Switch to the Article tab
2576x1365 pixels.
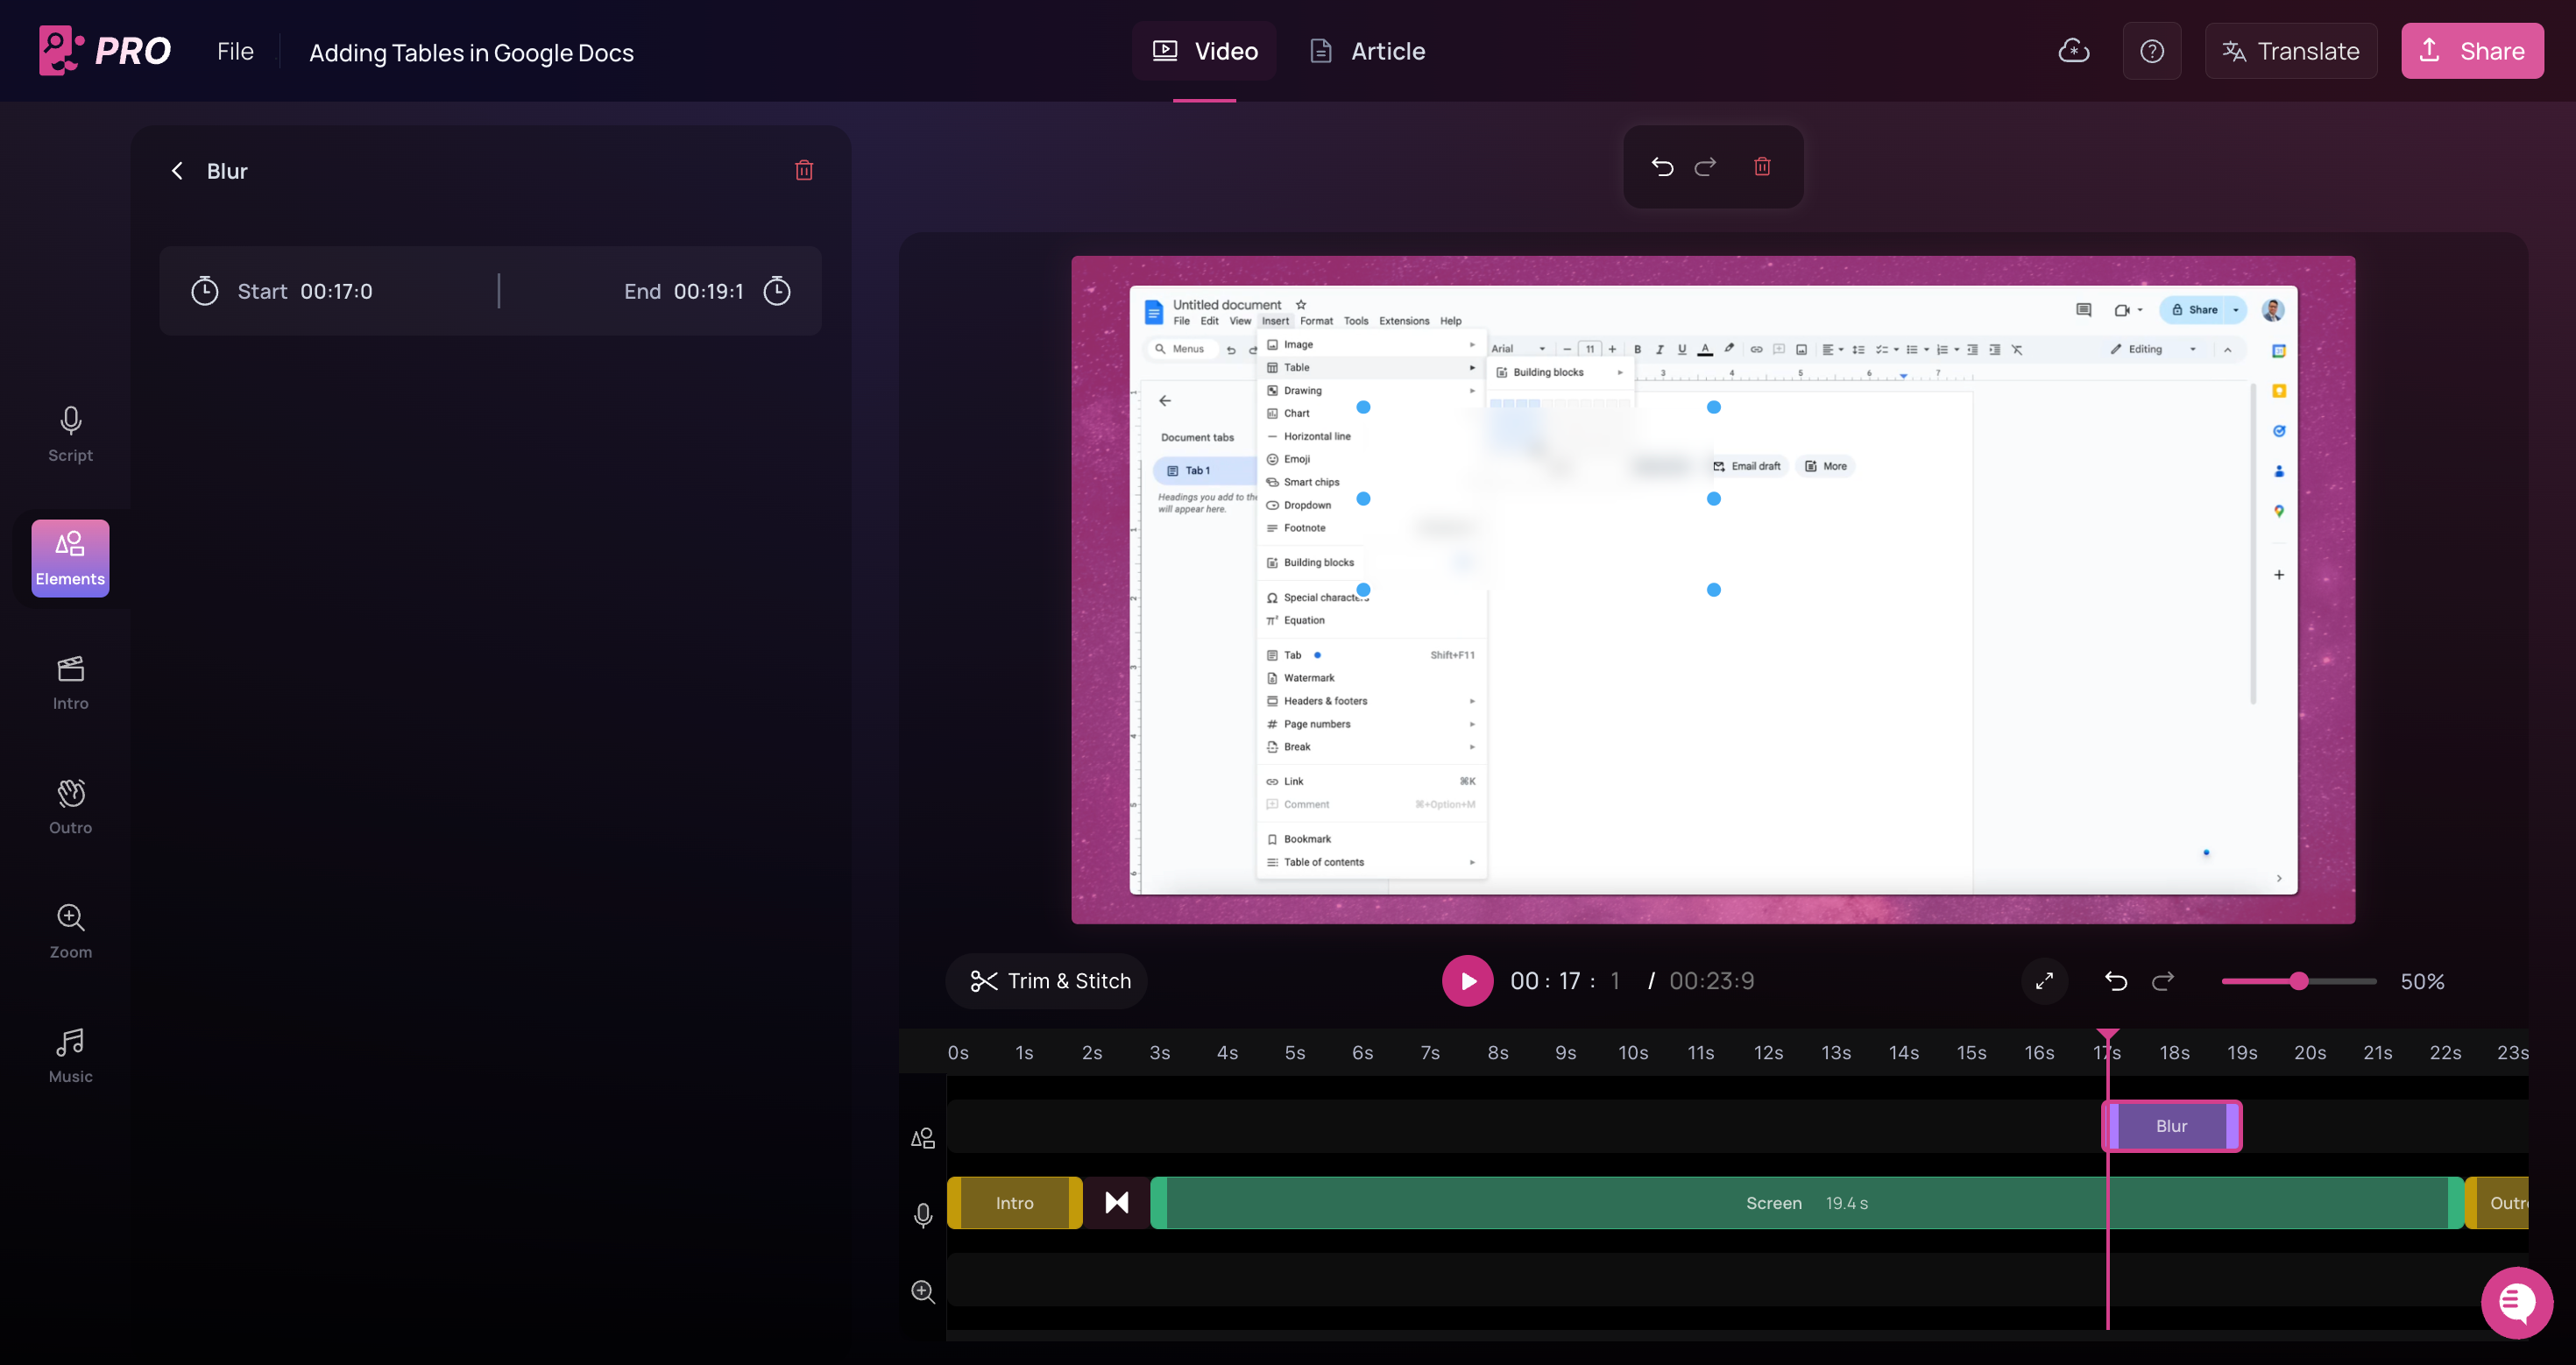(x=1367, y=51)
